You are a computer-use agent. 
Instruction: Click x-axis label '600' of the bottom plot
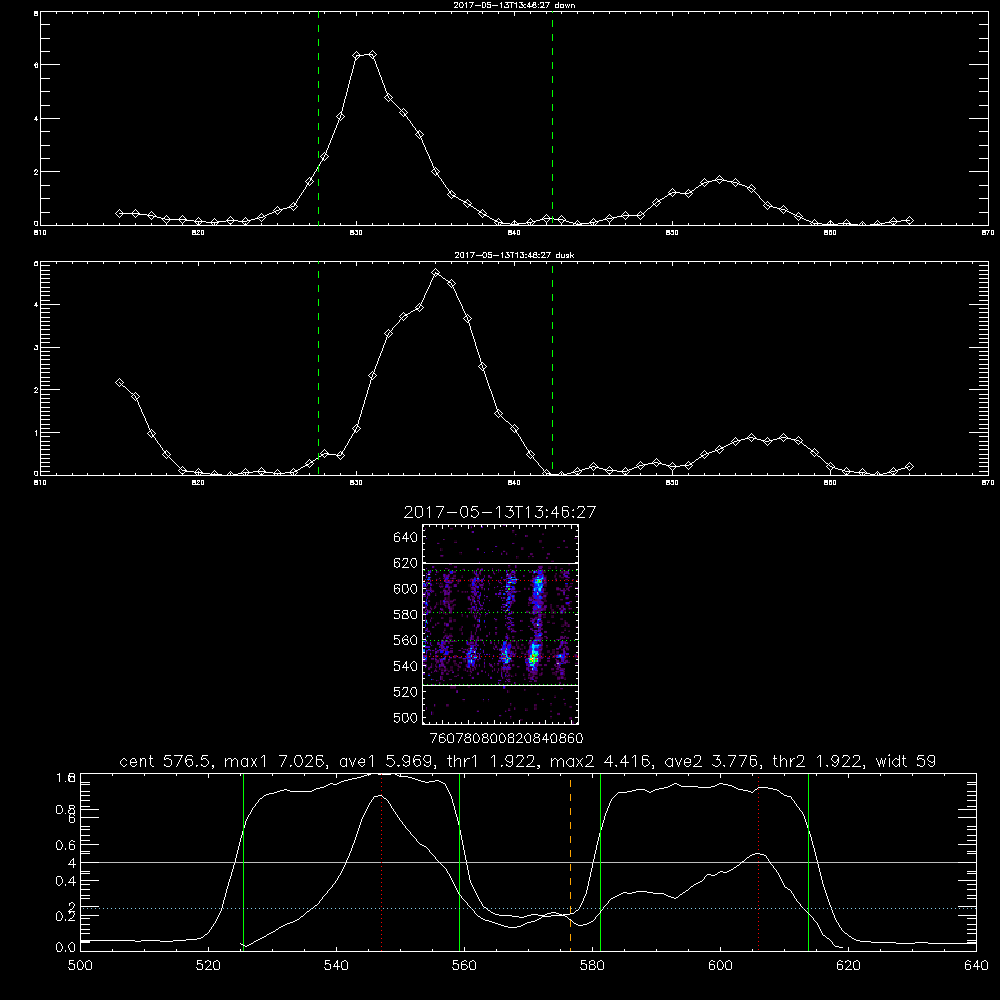tap(720, 966)
